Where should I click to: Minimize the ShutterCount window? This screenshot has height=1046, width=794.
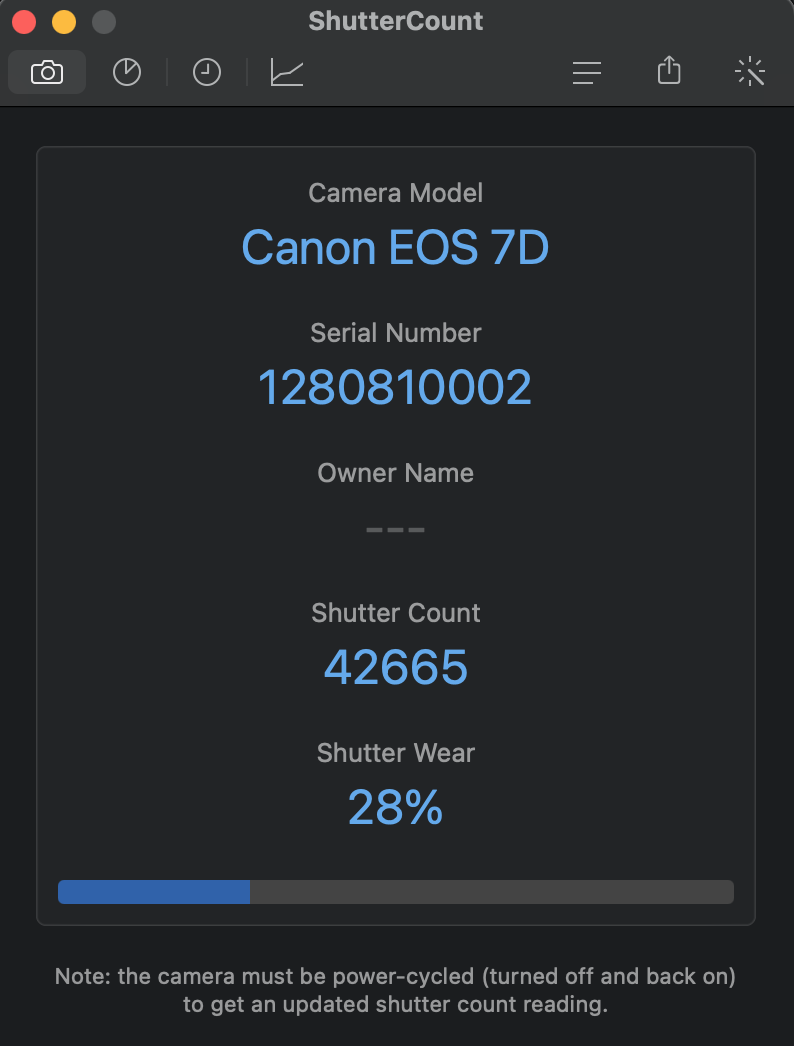[x=64, y=22]
